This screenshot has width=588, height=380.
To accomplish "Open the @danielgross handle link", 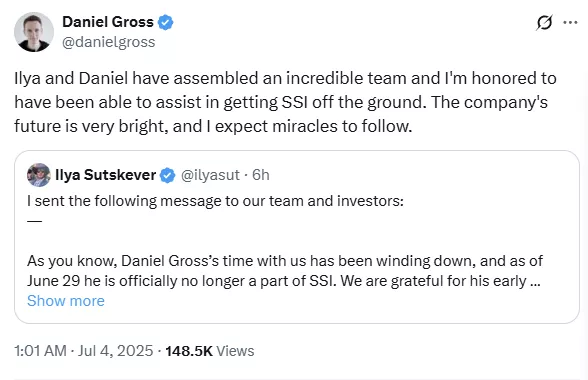I will tap(108, 42).
